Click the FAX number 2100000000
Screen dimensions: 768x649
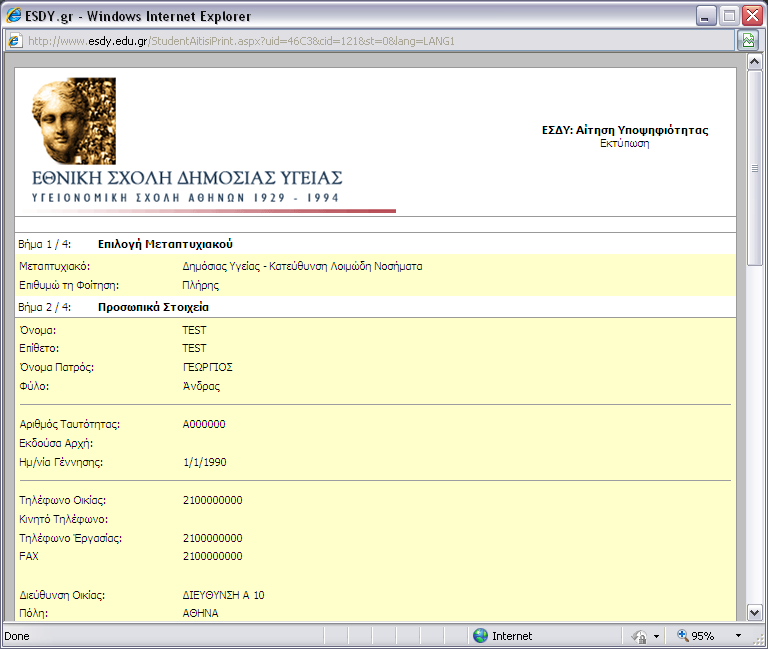pos(213,556)
